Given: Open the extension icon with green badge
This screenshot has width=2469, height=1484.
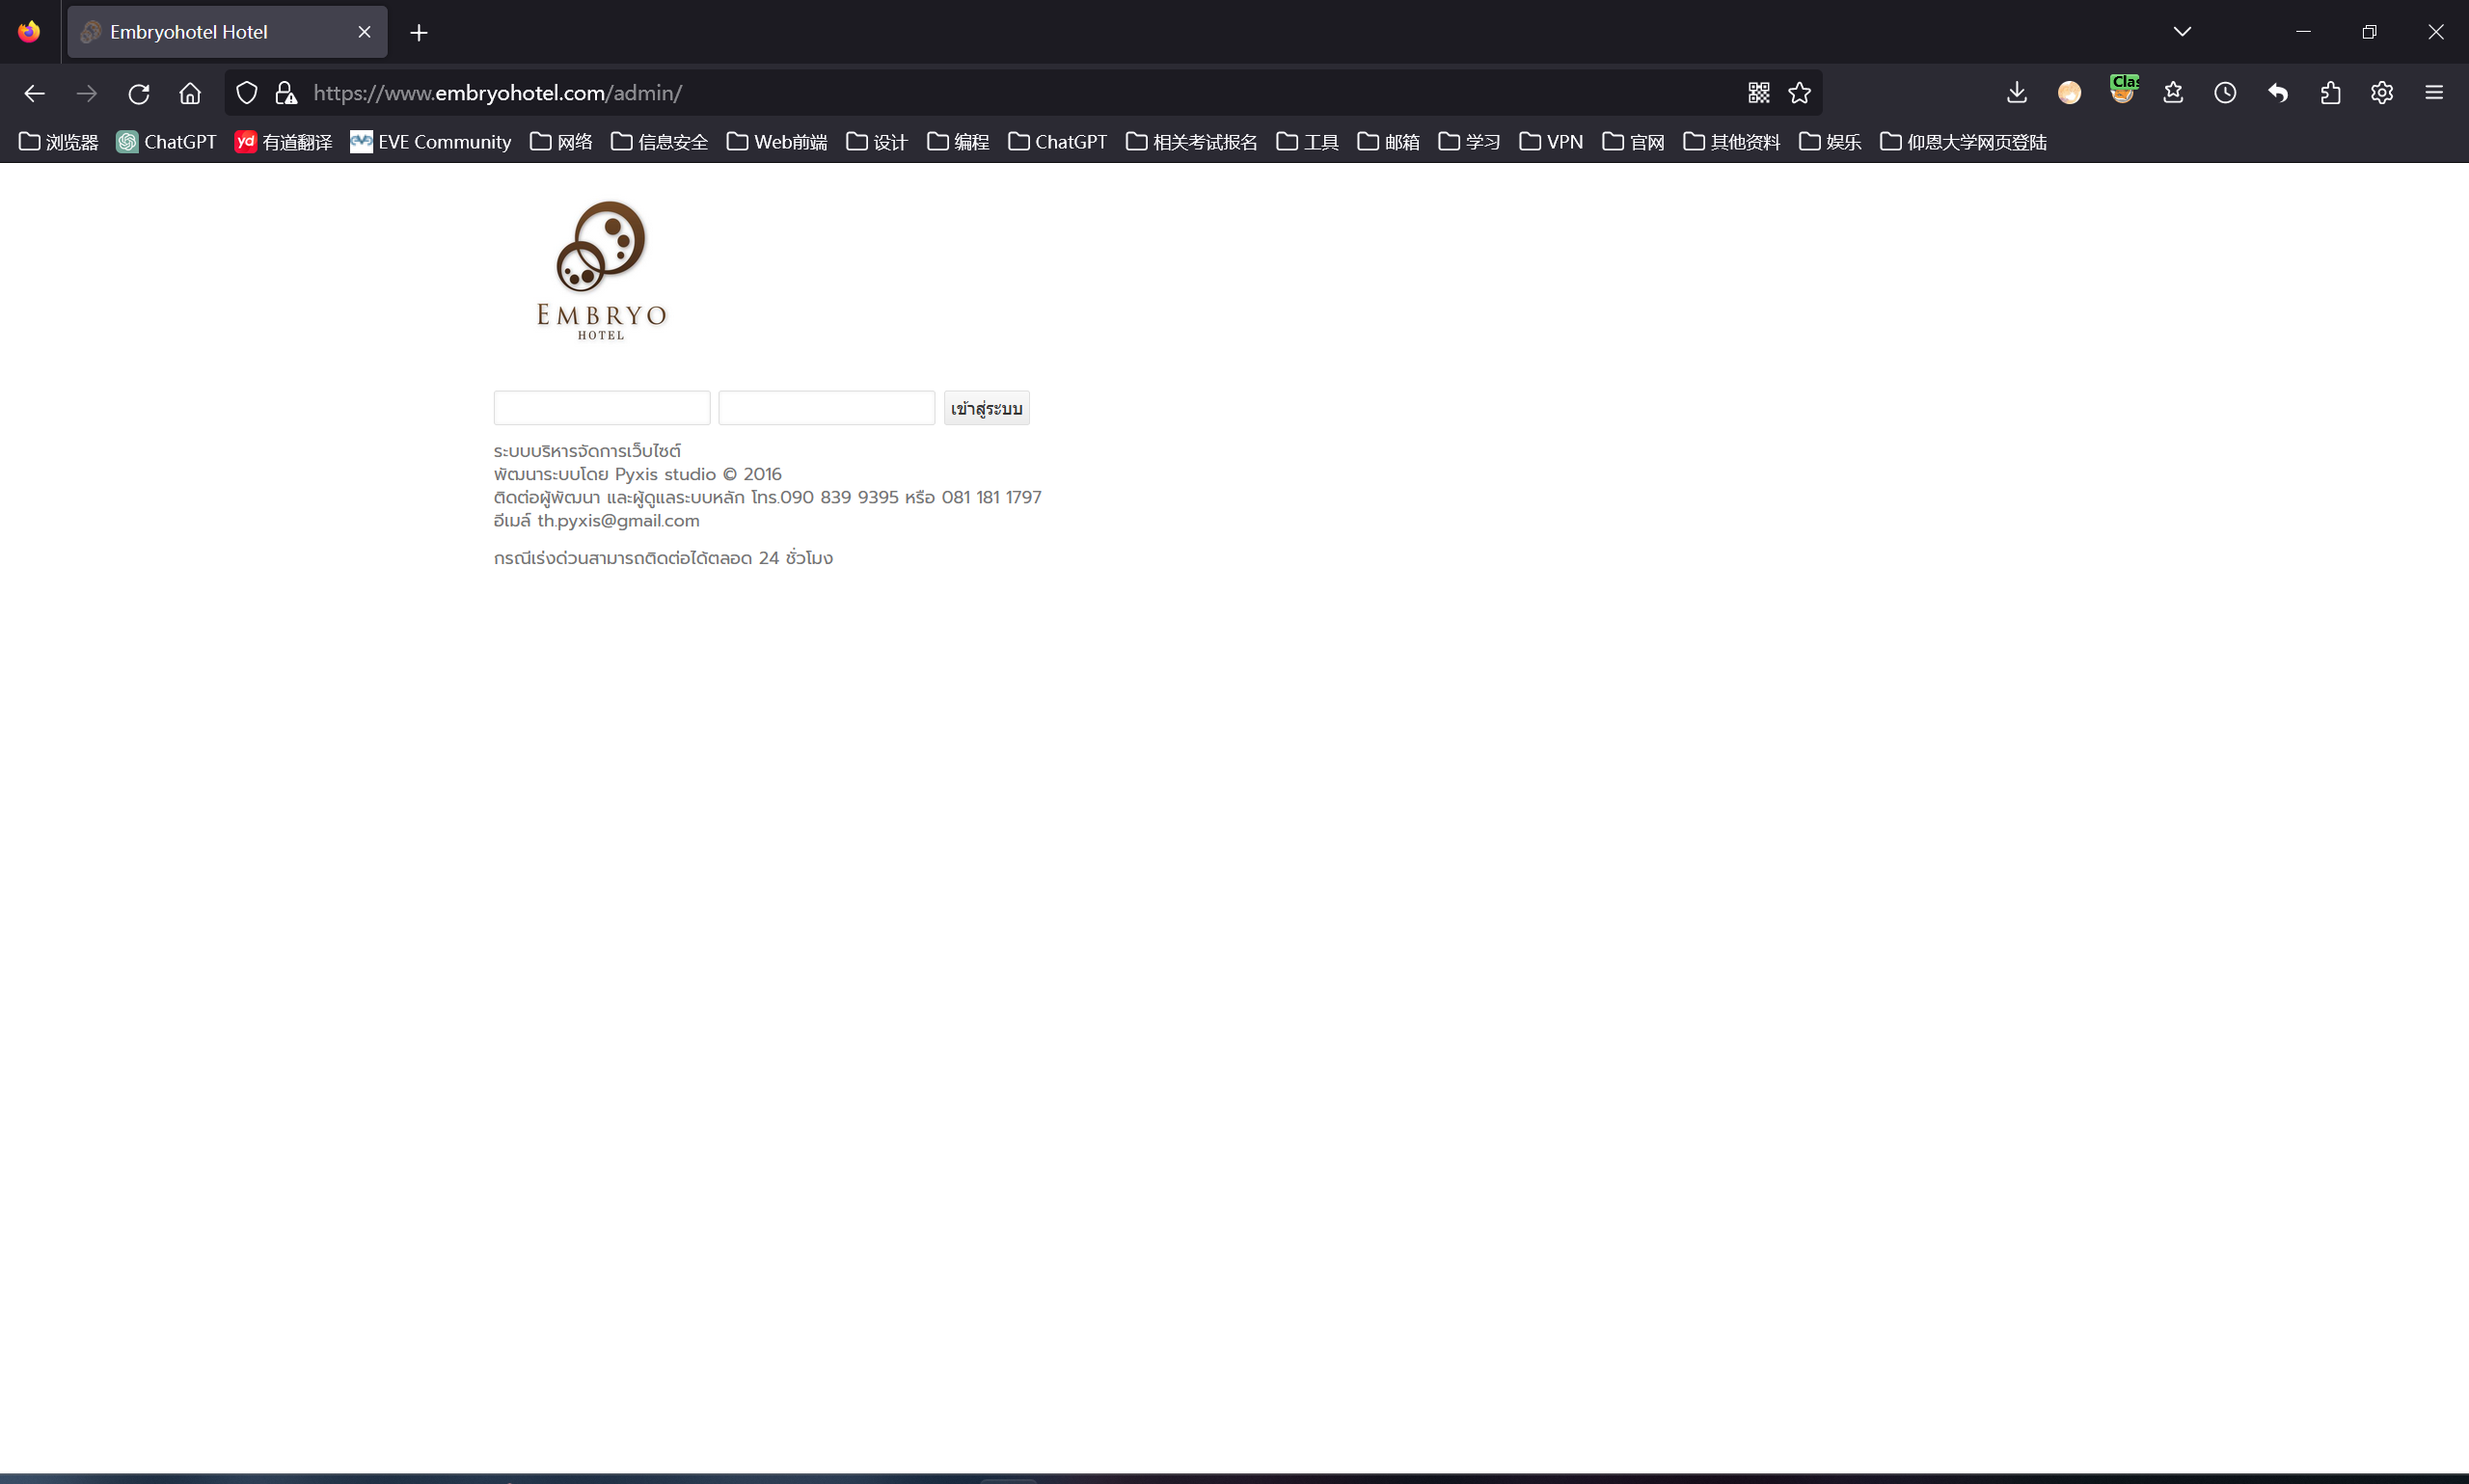Looking at the screenshot, I should click(2122, 90).
